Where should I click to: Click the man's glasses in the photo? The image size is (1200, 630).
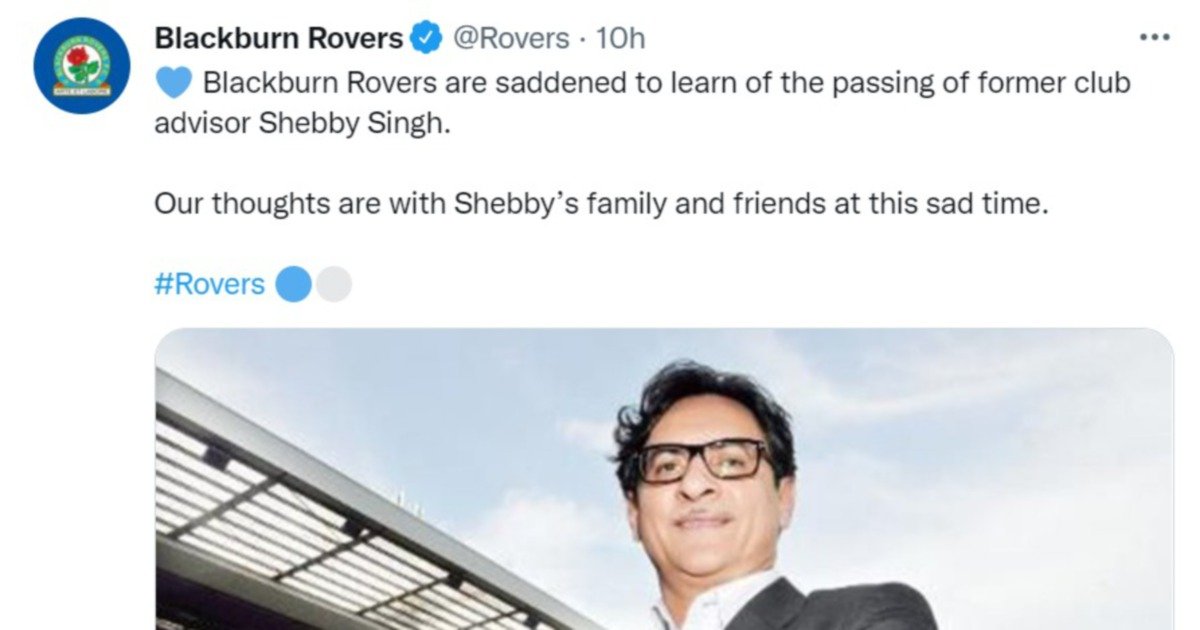click(x=703, y=461)
